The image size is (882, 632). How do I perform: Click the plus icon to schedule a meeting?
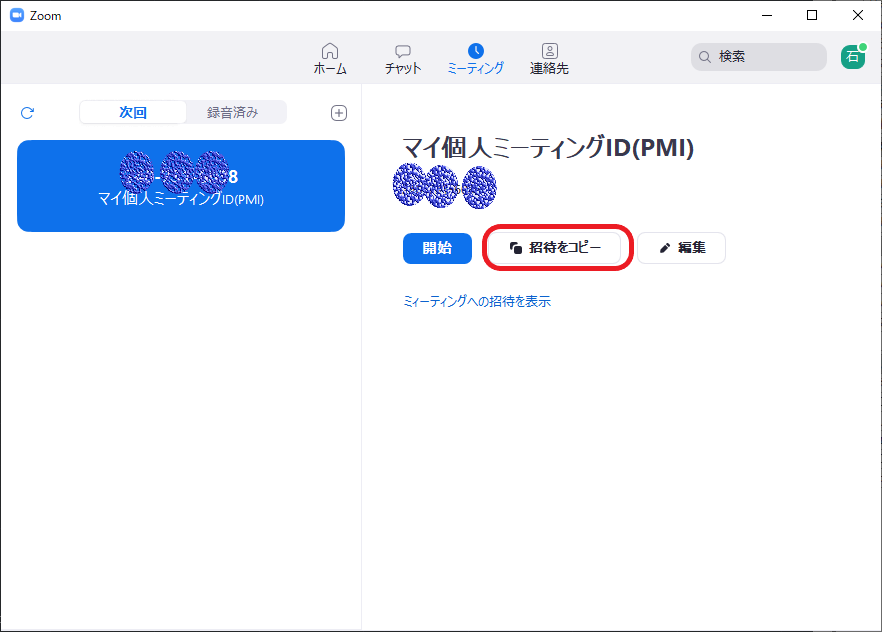pyautogui.click(x=339, y=113)
